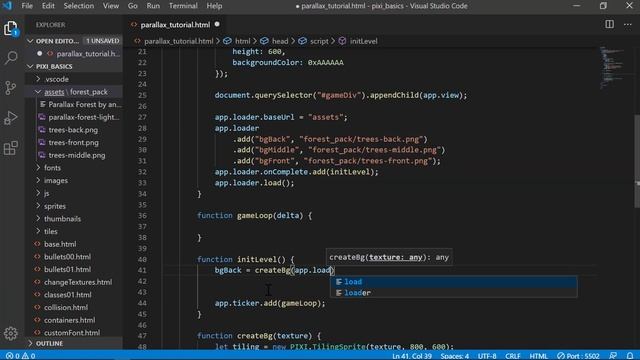Choose the 'load' autocomplete suggestion
640x360 pixels.
pyautogui.click(x=453, y=282)
